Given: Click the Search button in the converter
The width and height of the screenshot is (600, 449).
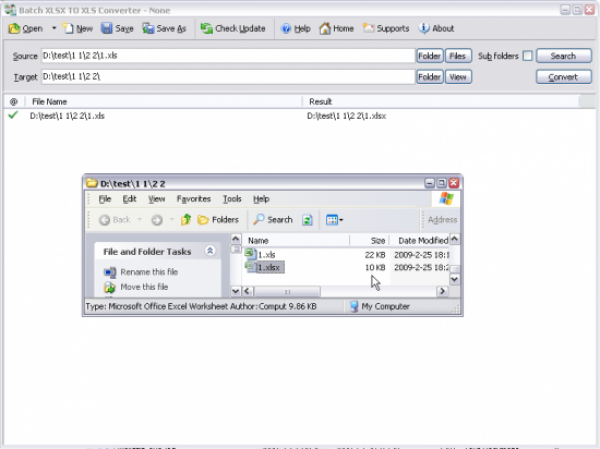Looking at the screenshot, I should point(564,56).
